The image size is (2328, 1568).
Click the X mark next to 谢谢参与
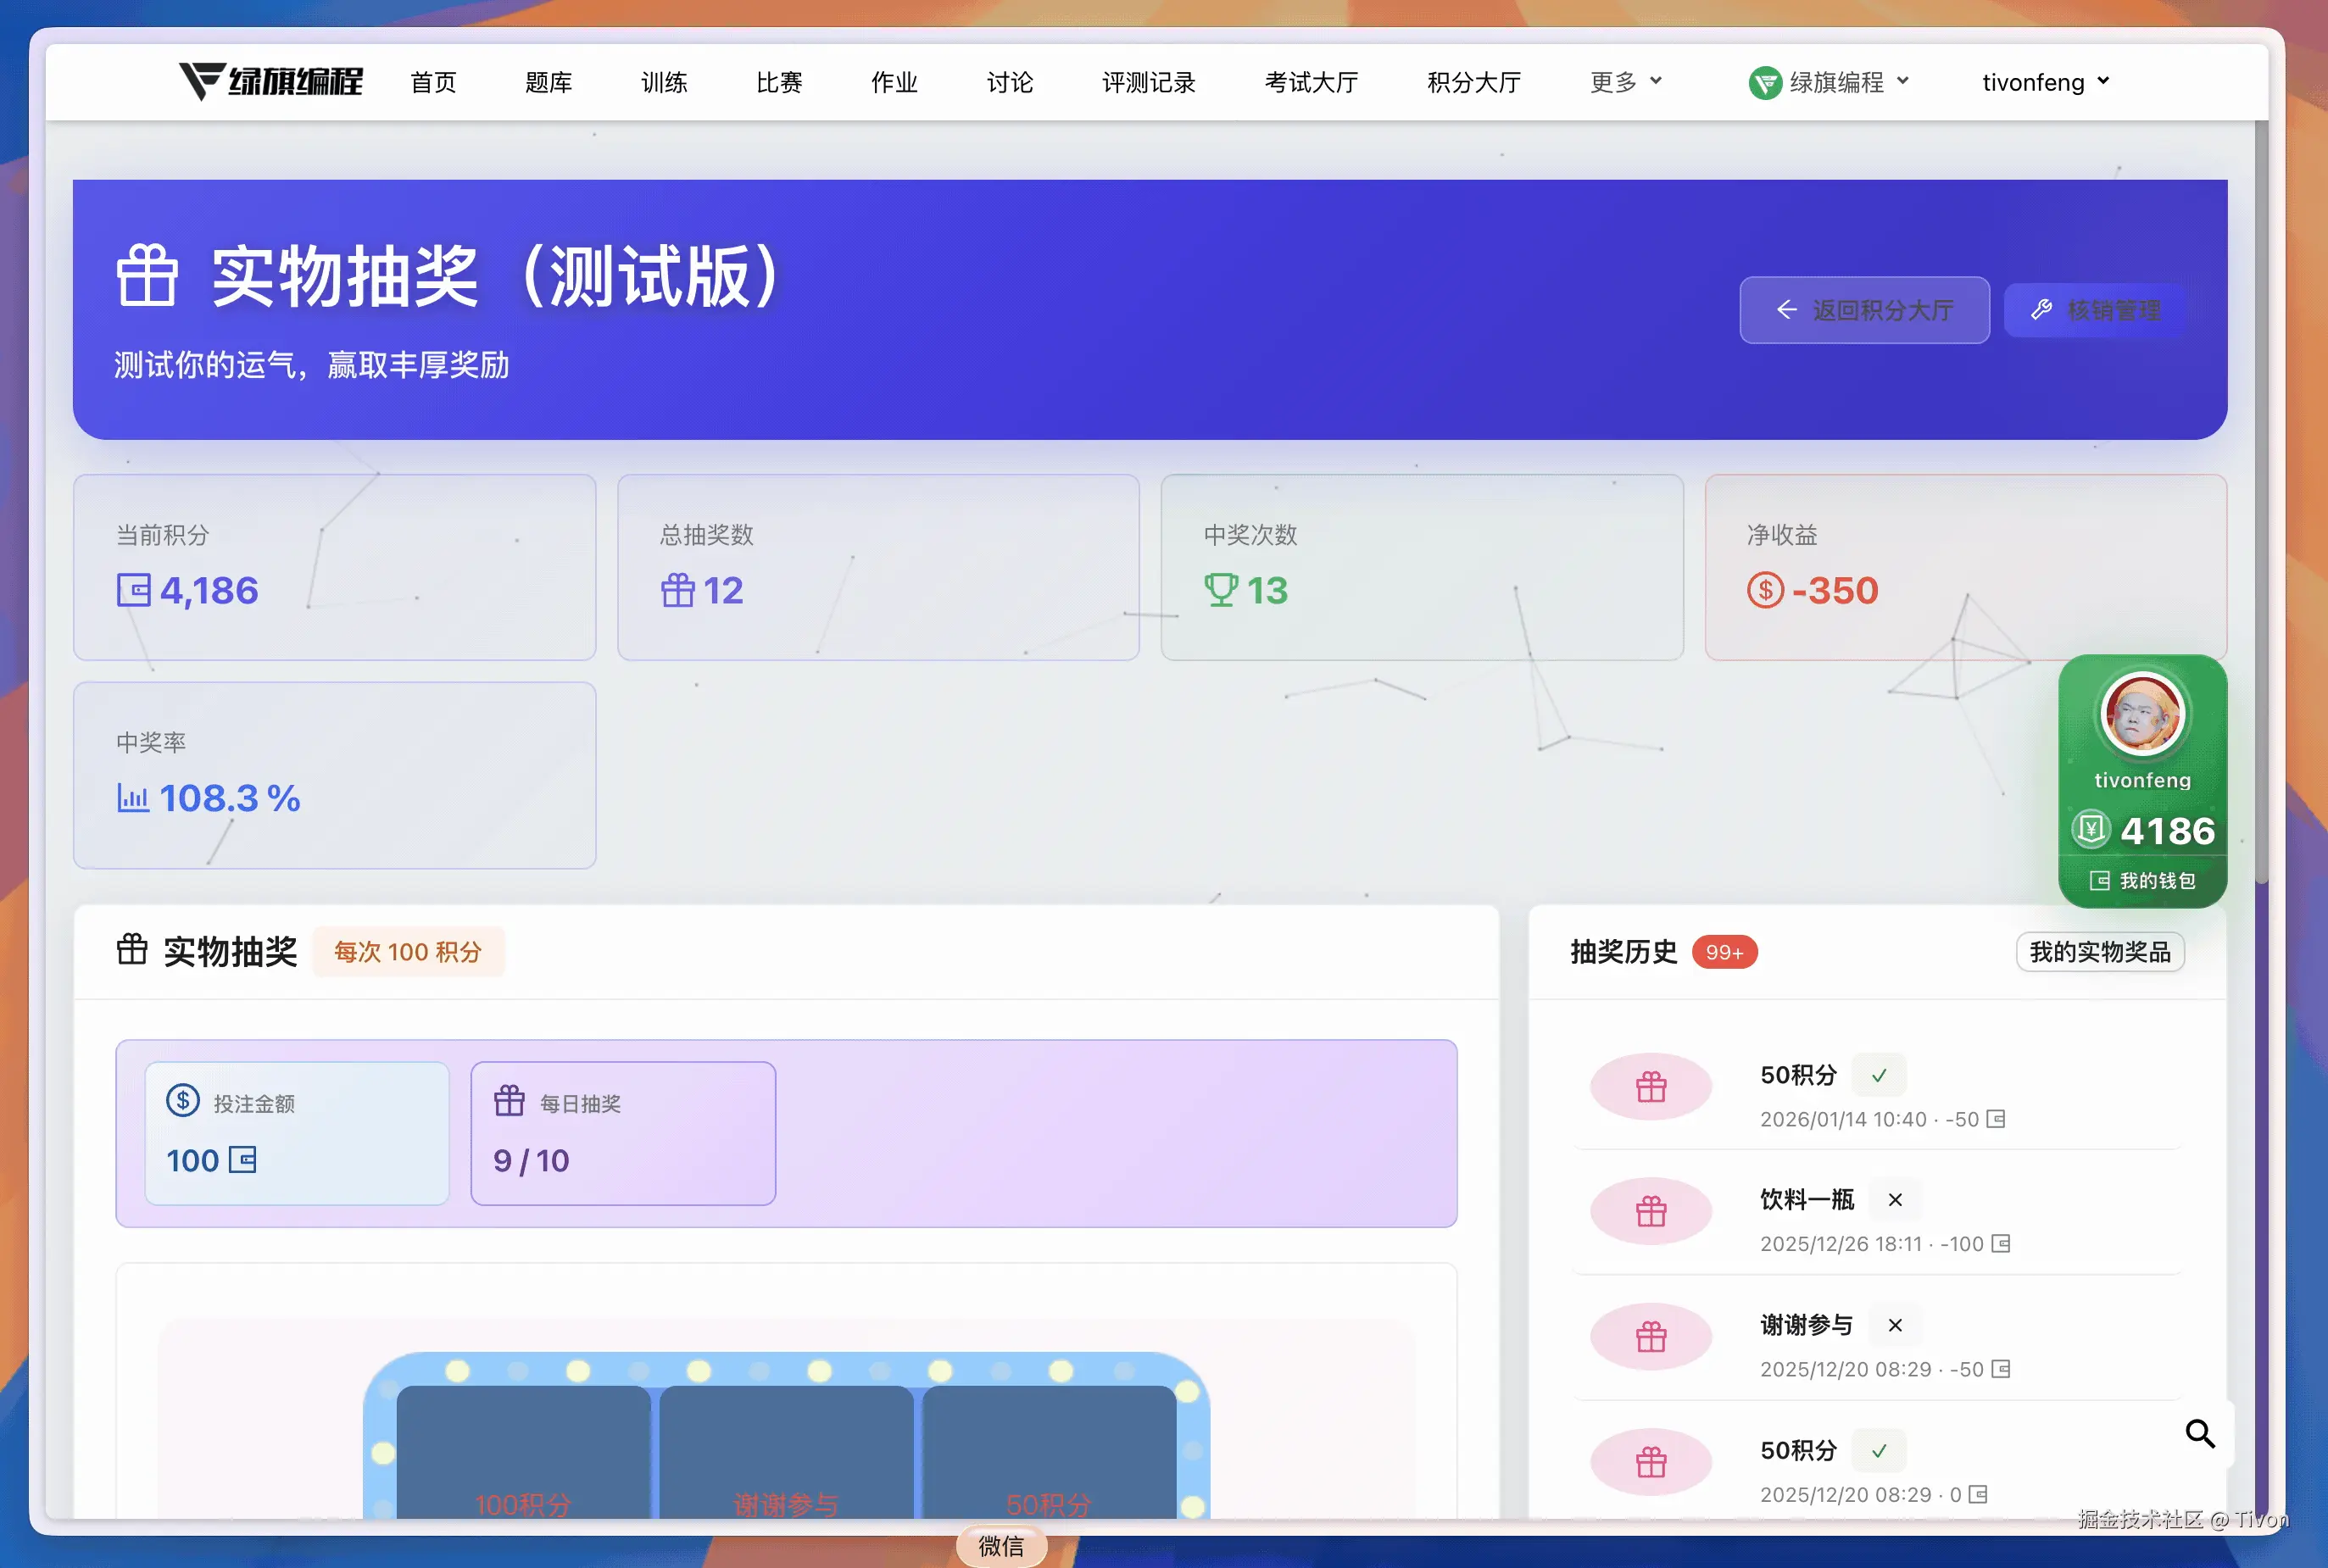(1893, 1324)
